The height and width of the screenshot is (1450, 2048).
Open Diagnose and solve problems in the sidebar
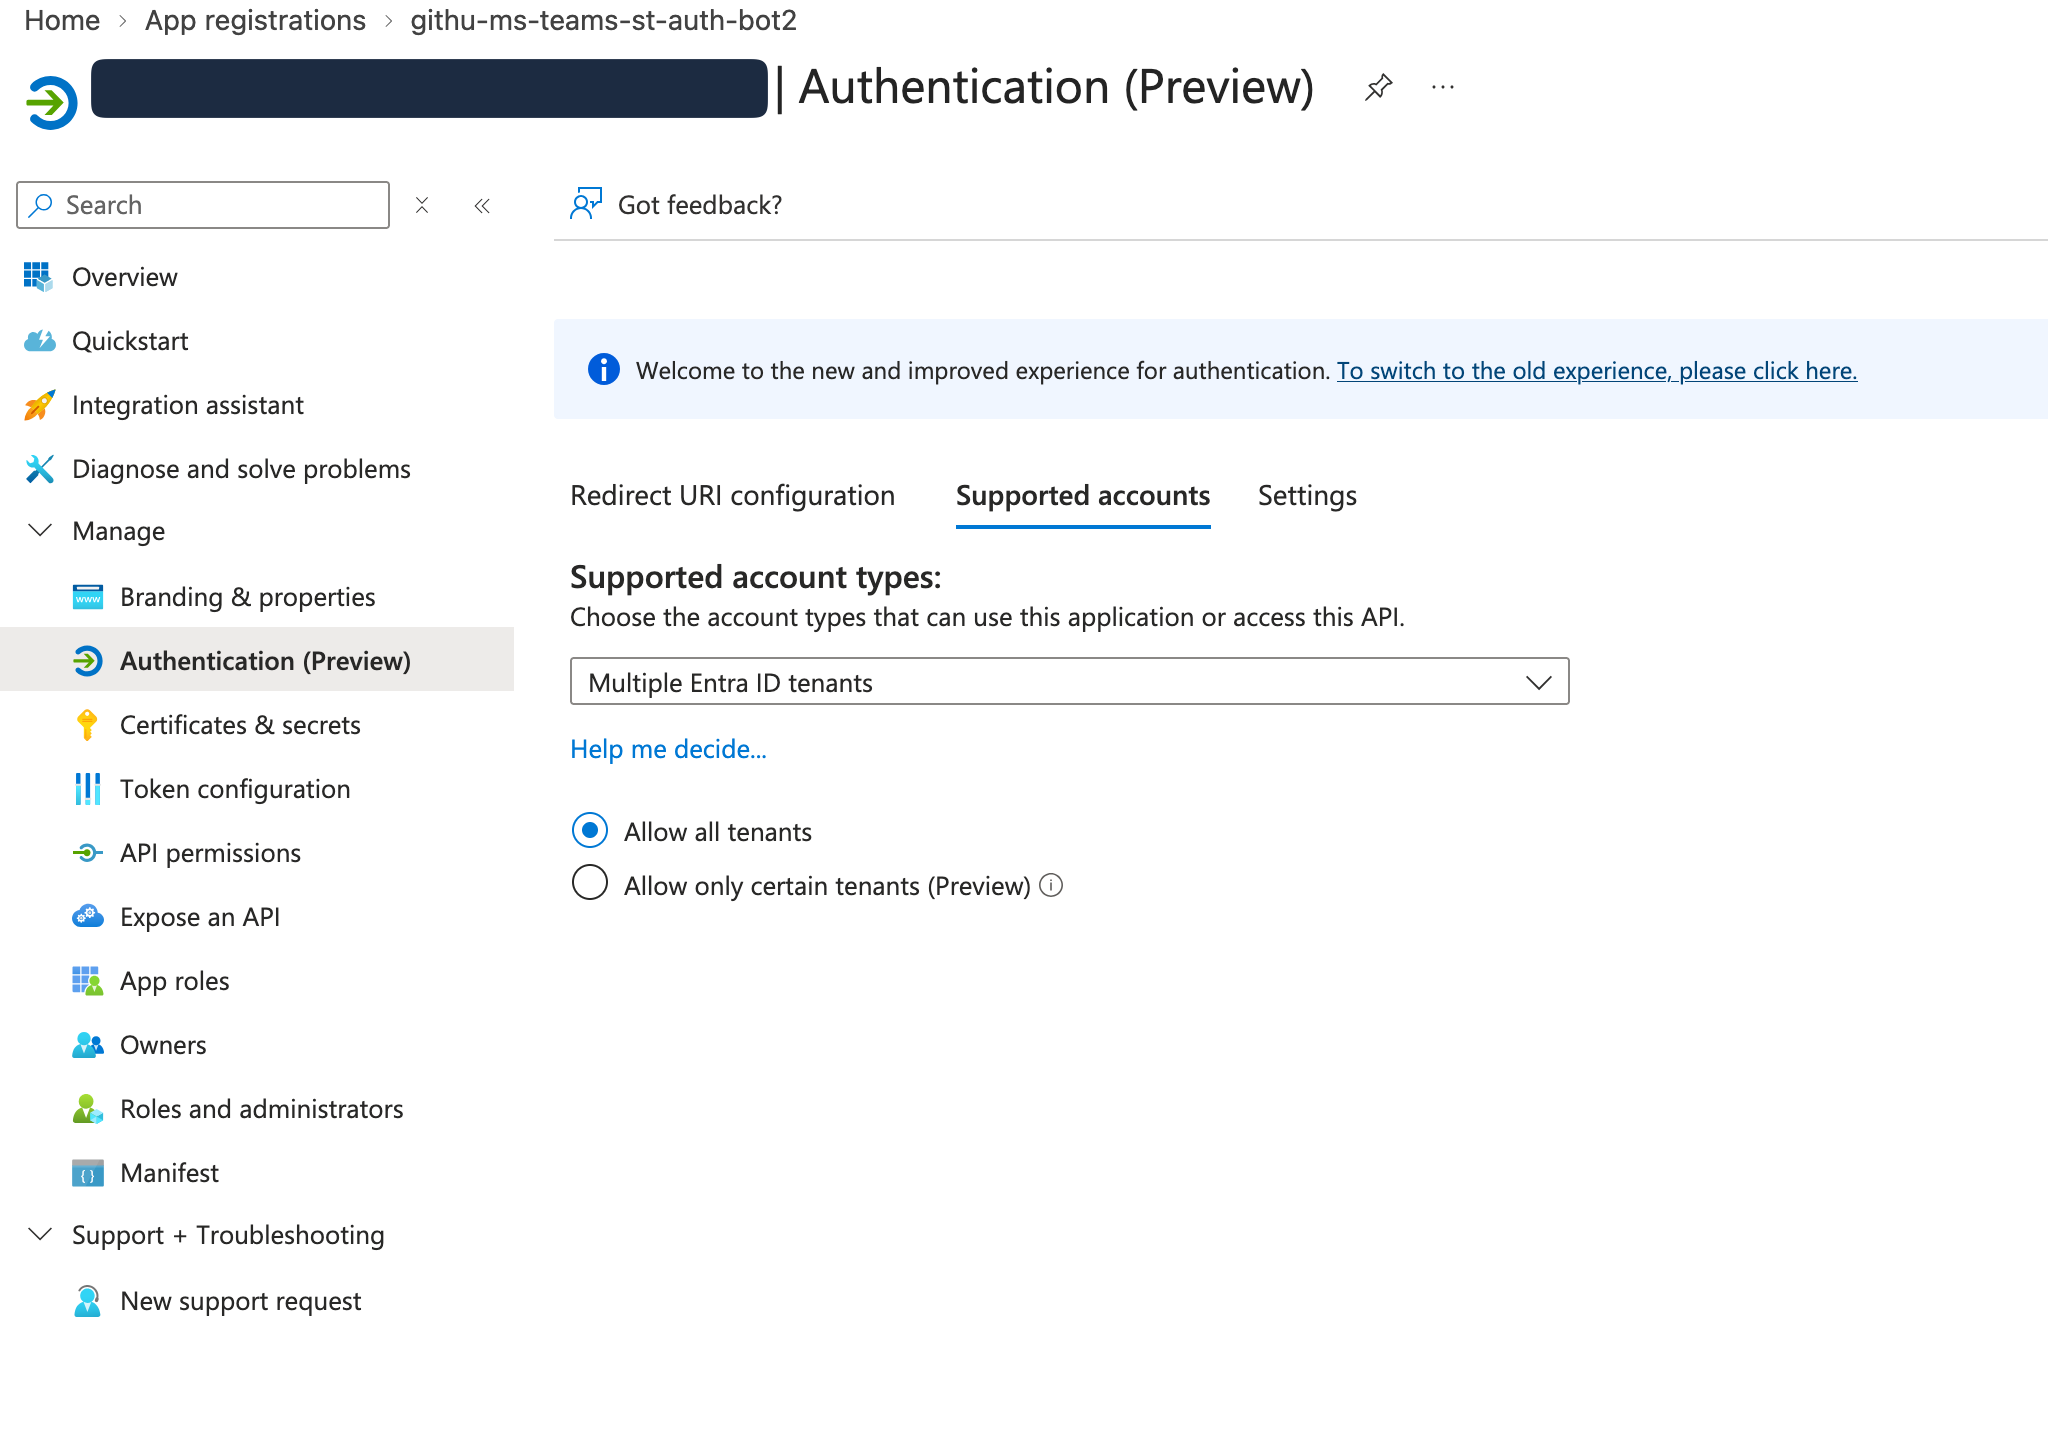point(257,469)
